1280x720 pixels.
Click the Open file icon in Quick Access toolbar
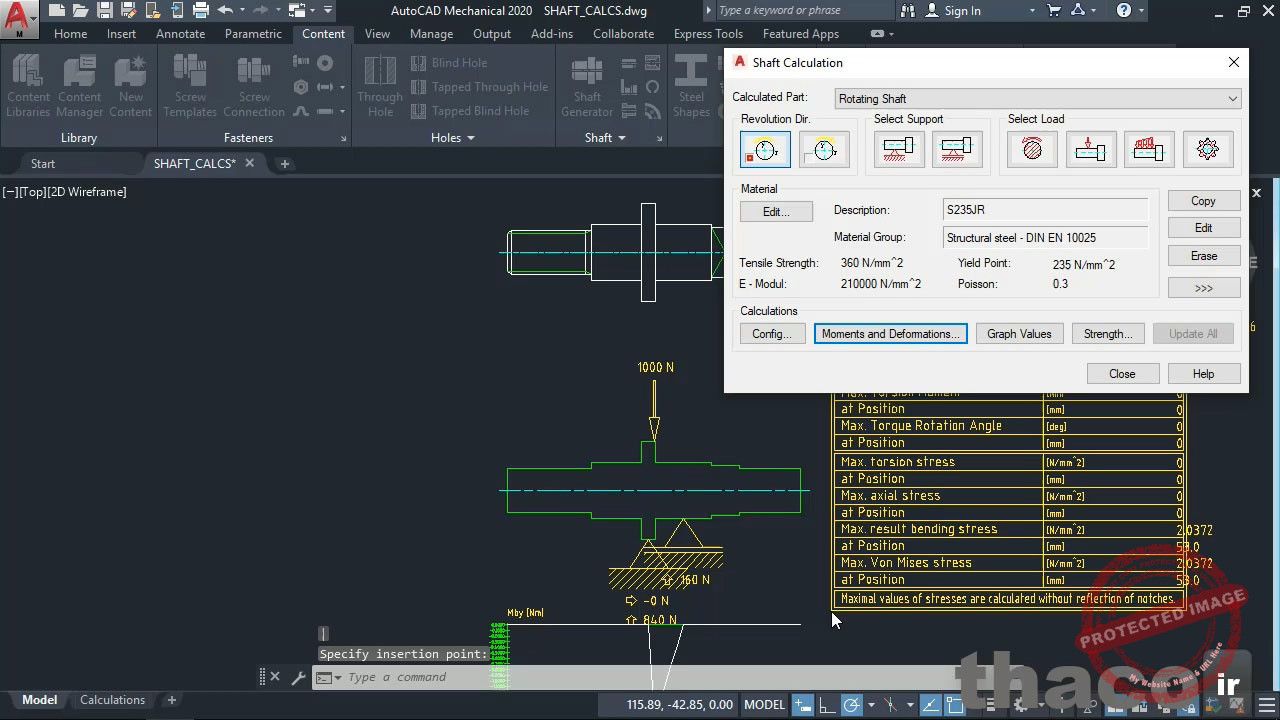81,11
